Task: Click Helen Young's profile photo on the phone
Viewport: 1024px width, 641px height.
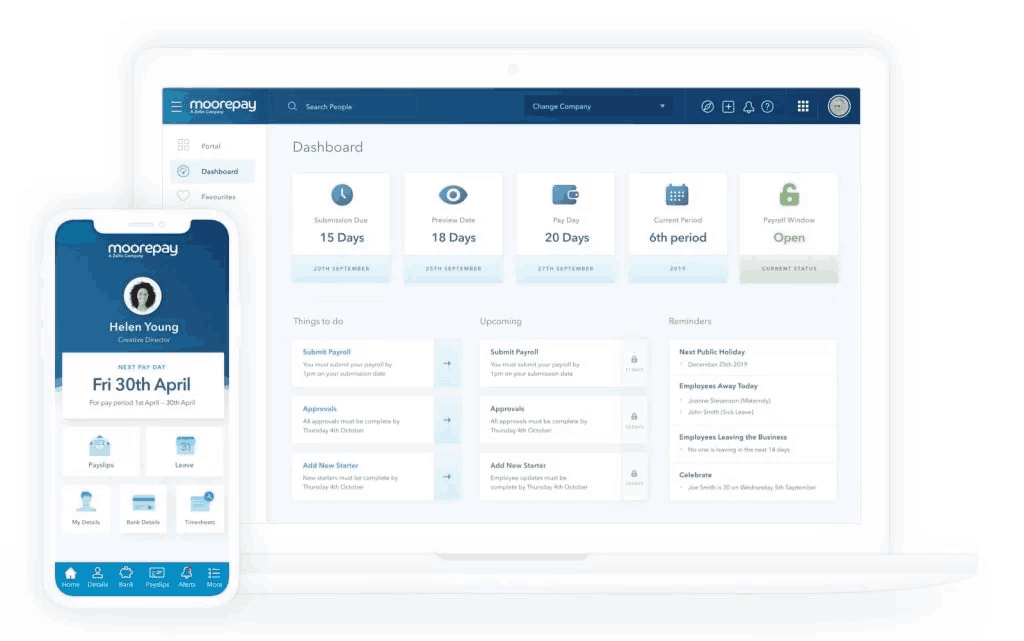Action: point(142,296)
